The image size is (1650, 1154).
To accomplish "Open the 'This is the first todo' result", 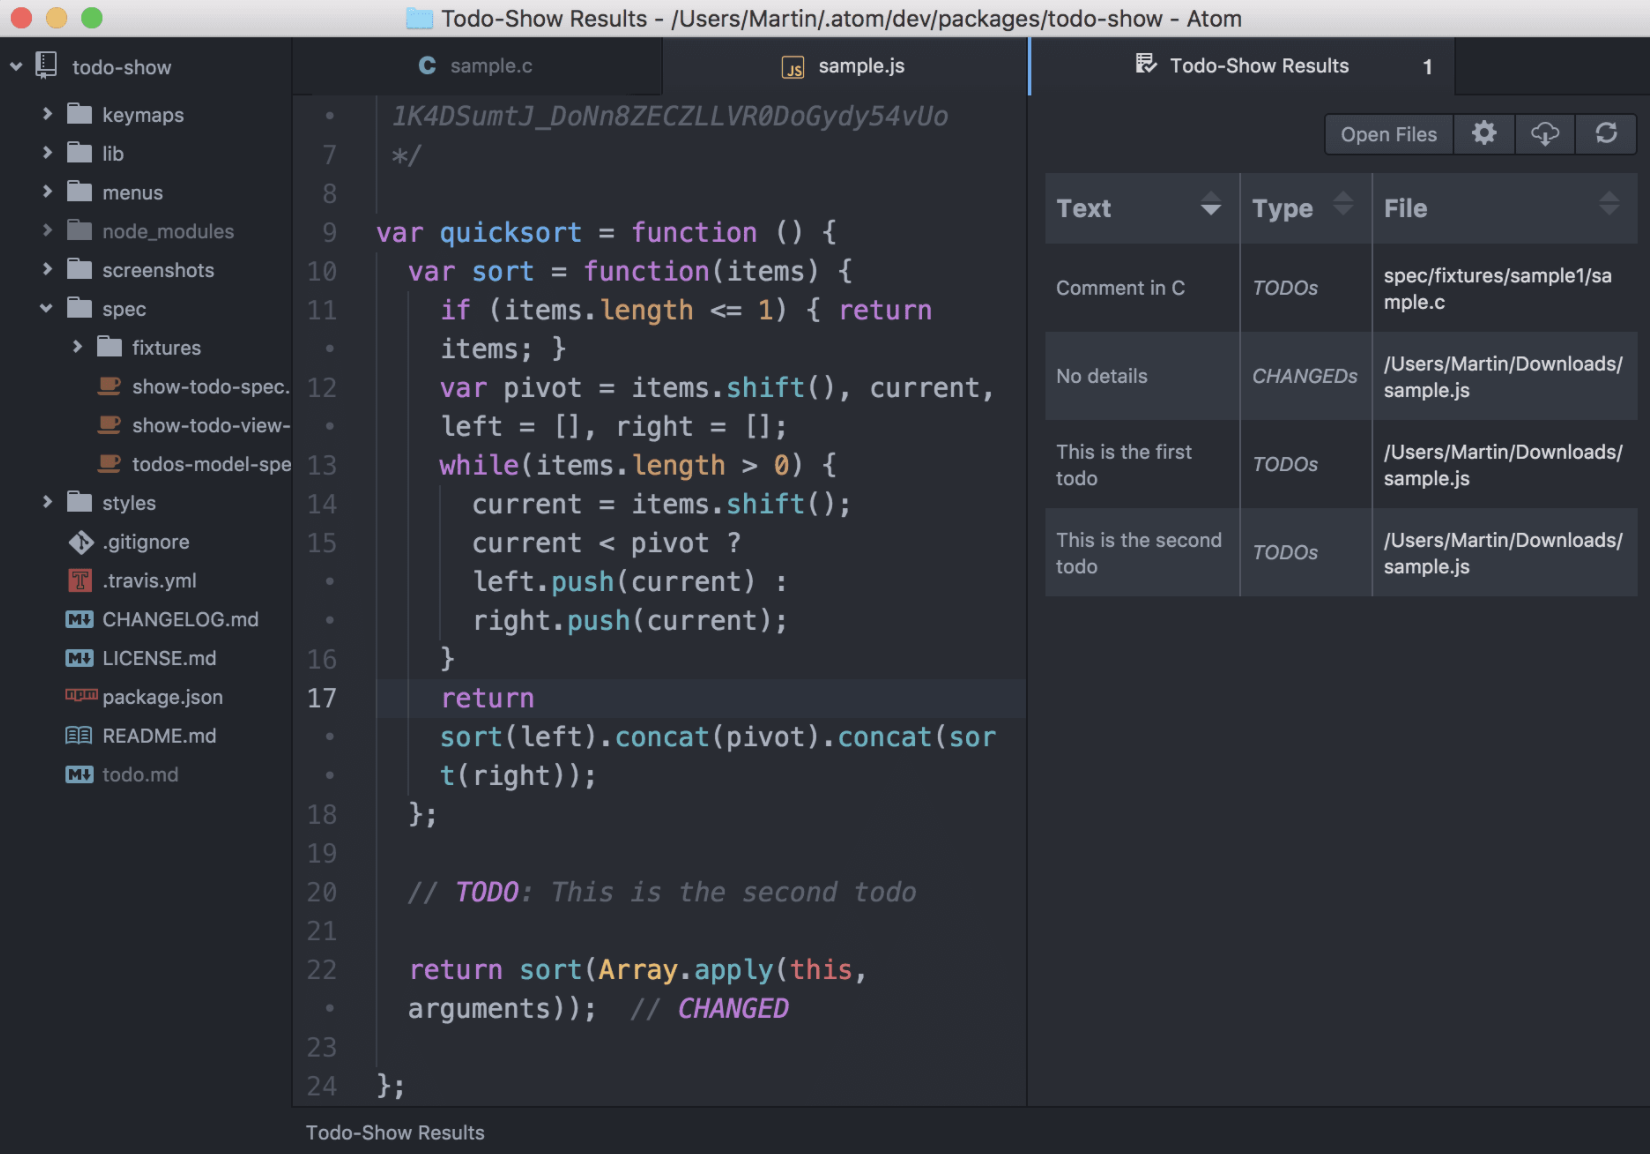I will (x=1124, y=465).
